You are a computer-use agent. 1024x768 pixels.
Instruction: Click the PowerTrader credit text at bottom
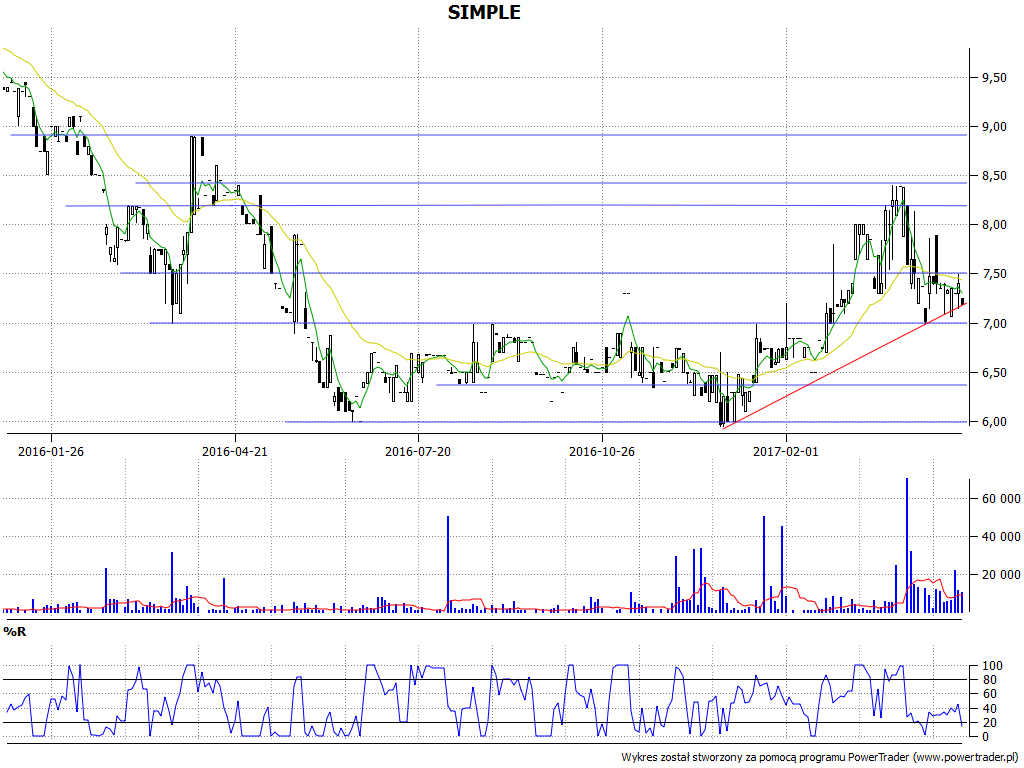pyautogui.click(x=820, y=757)
